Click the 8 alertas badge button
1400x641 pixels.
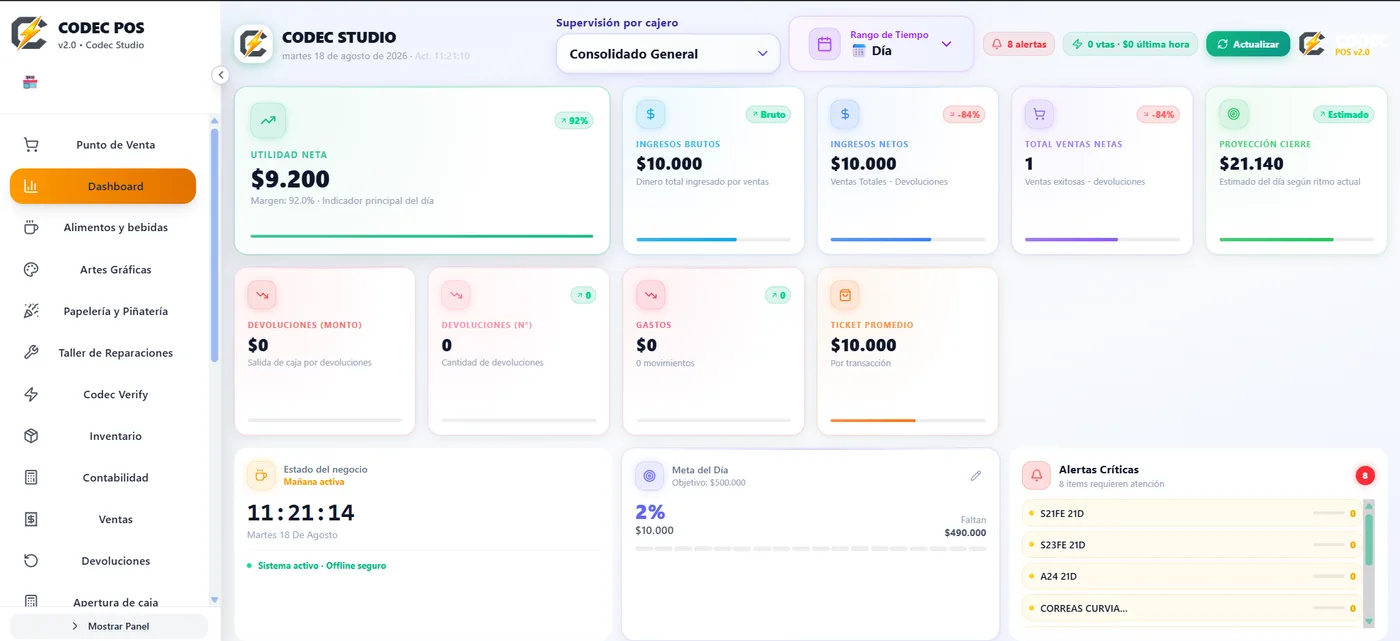[x=1018, y=44]
